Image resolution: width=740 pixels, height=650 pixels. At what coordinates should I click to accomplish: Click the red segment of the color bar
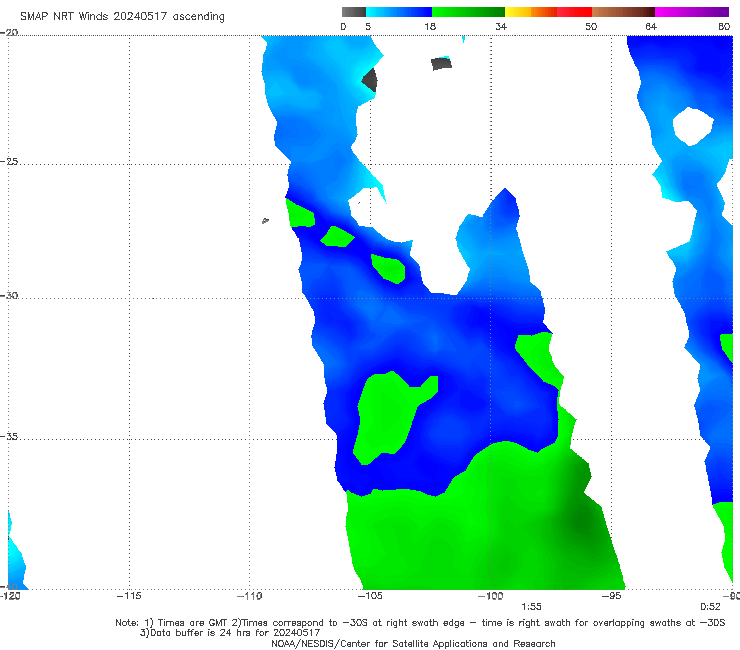tap(574, 12)
